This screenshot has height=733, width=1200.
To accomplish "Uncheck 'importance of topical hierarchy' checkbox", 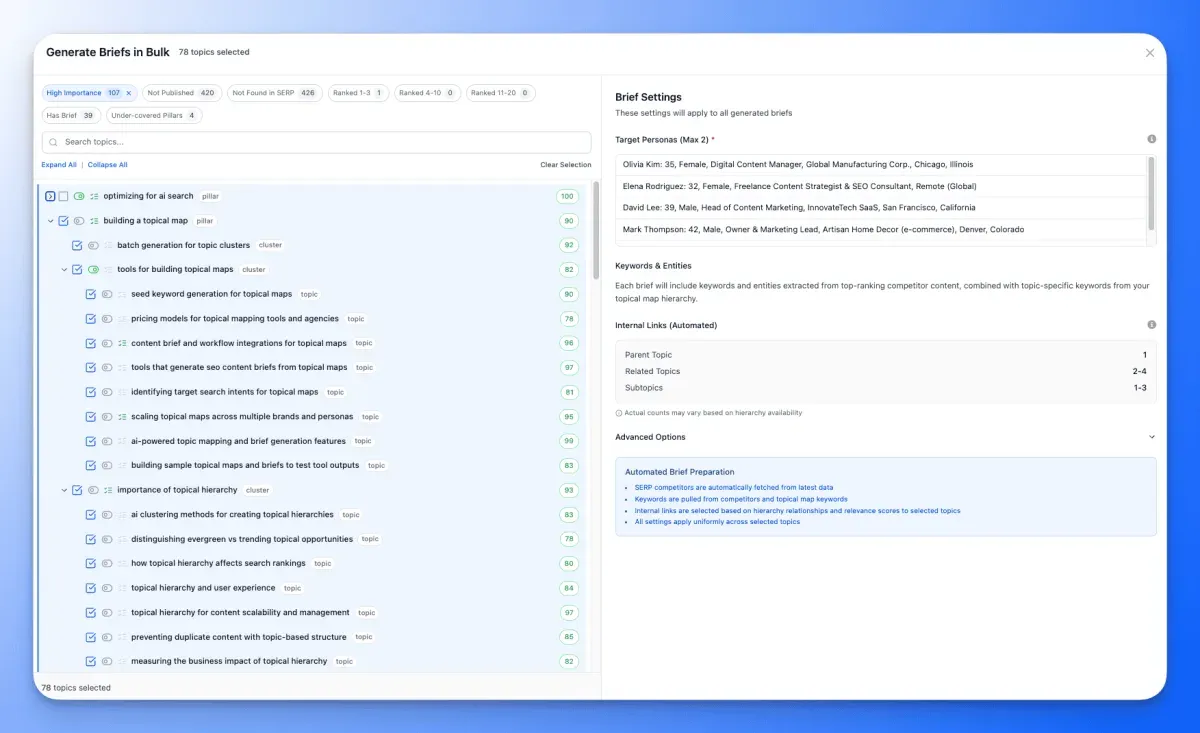I will coord(77,490).
